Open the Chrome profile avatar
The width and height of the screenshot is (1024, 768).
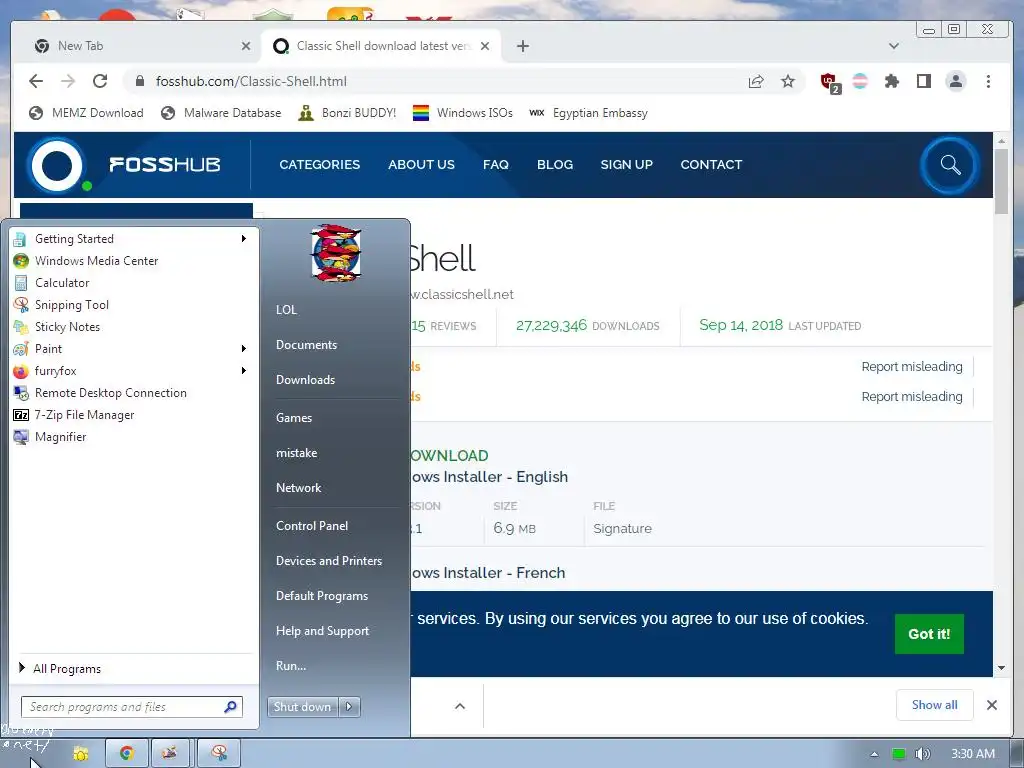coord(955,81)
